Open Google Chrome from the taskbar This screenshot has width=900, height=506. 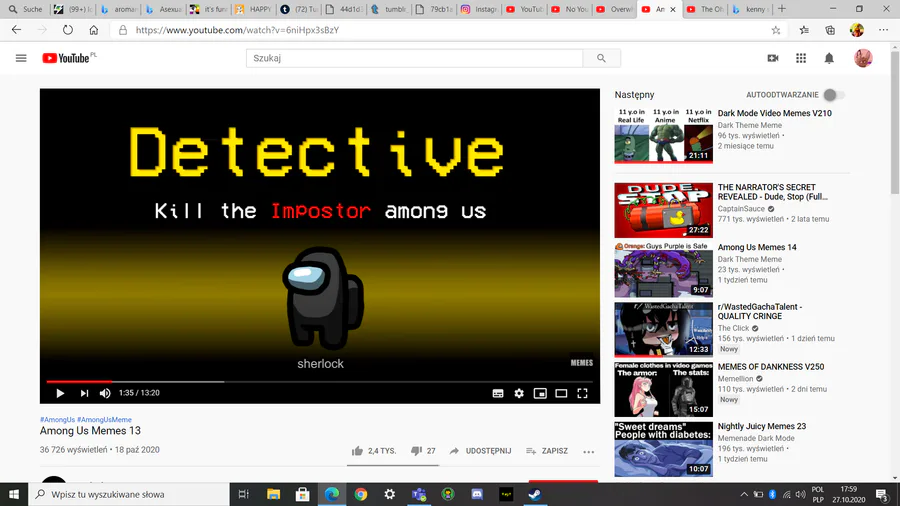(x=360, y=494)
